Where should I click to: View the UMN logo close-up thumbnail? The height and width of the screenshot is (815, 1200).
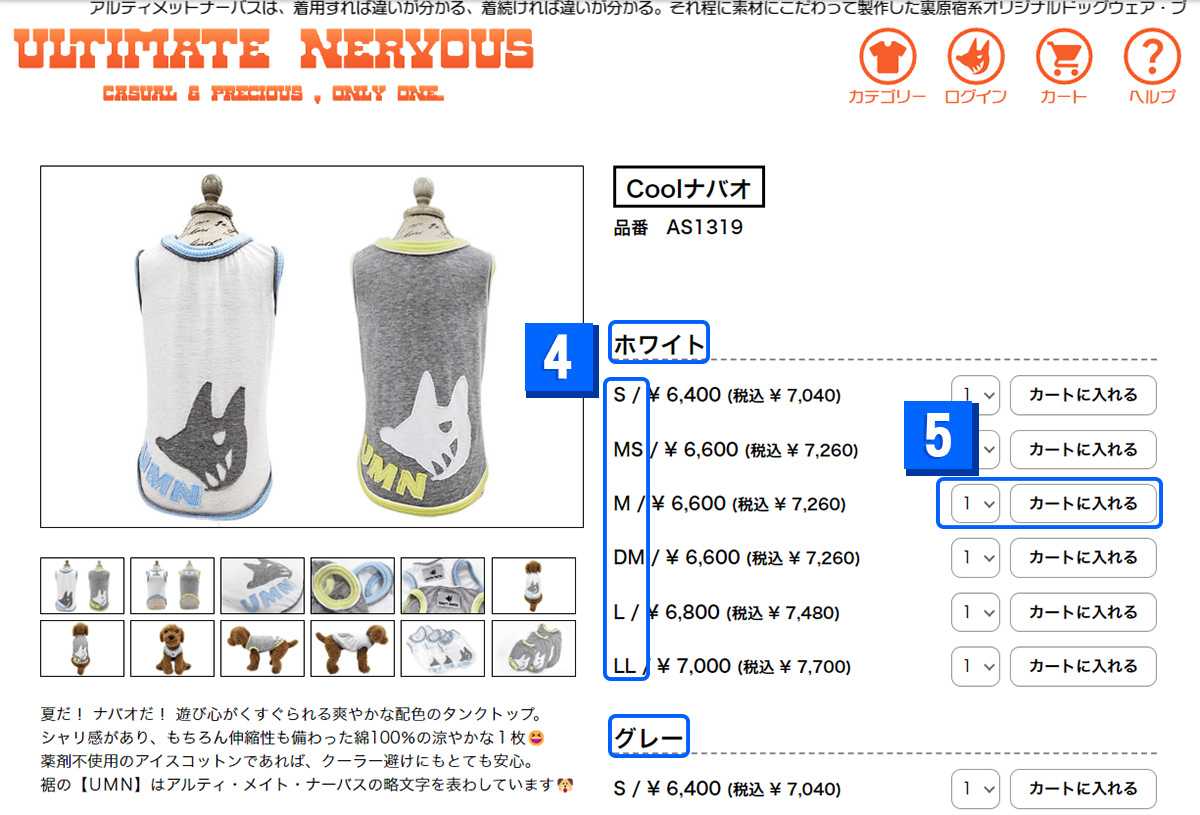click(x=262, y=585)
